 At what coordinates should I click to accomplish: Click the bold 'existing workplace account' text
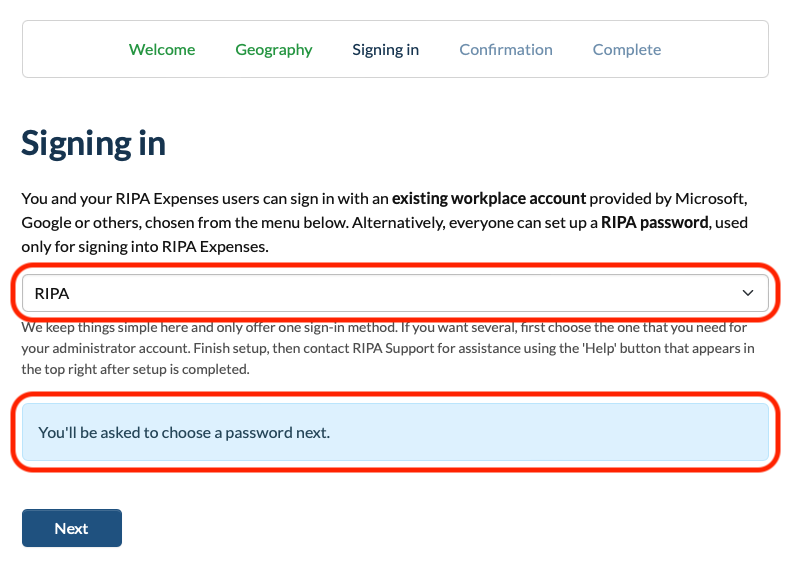[x=489, y=199]
